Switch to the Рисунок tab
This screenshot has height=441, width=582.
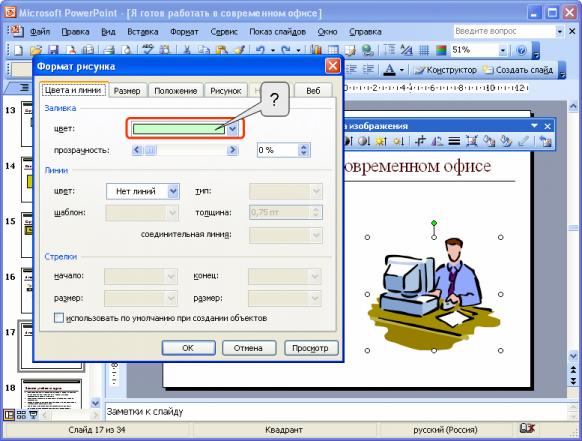tap(226, 91)
